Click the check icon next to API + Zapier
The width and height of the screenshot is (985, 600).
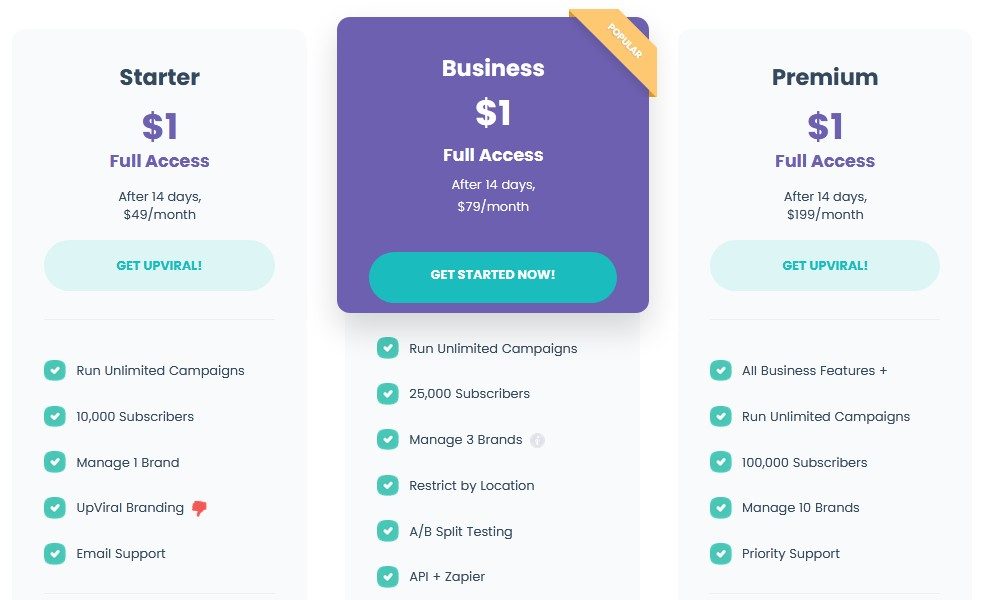[x=388, y=576]
